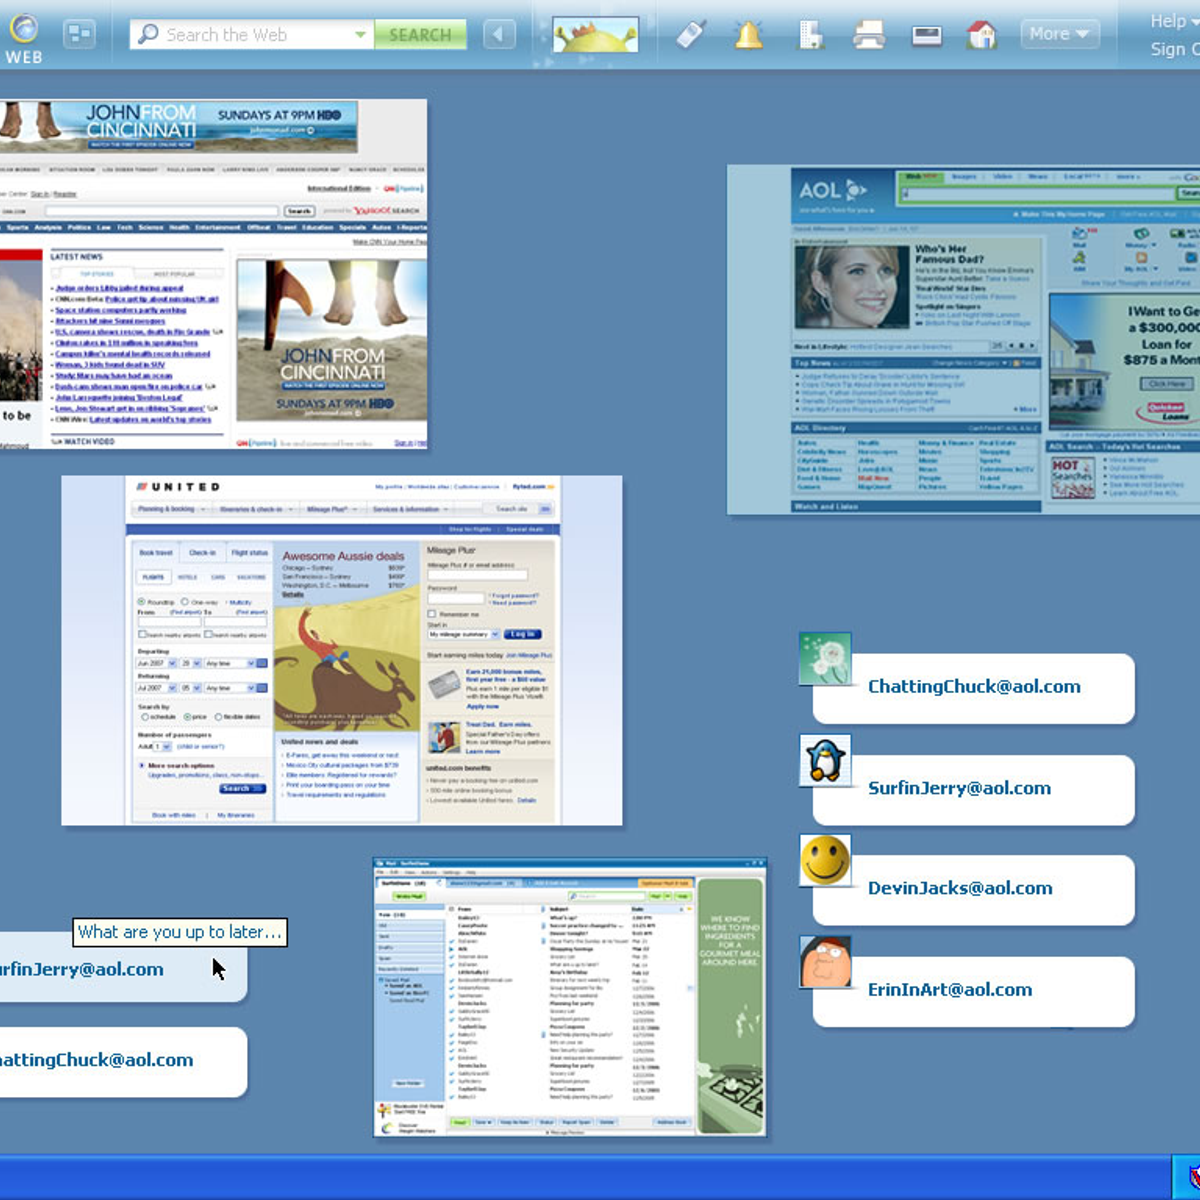This screenshot has width=1200, height=1200.
Task: Open the United airlines page thumbnail
Action: [342, 650]
